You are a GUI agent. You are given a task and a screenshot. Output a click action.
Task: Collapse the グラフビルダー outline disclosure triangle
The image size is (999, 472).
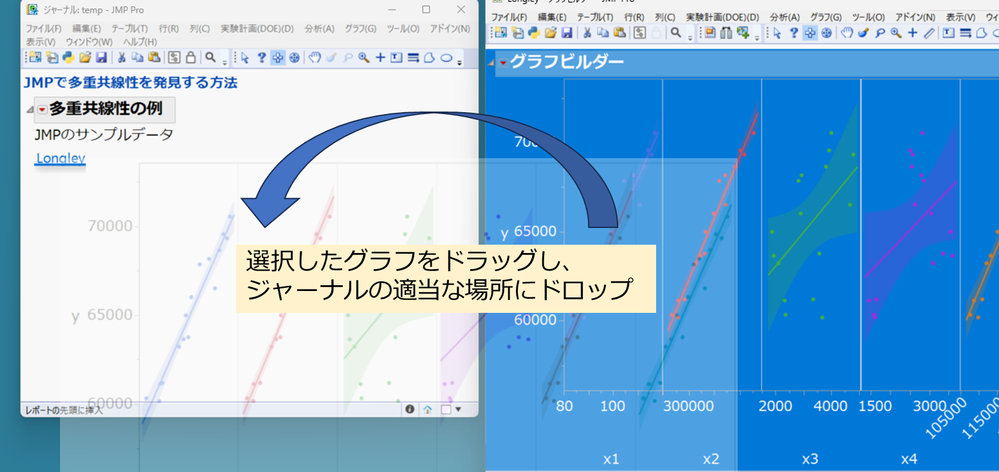point(490,62)
